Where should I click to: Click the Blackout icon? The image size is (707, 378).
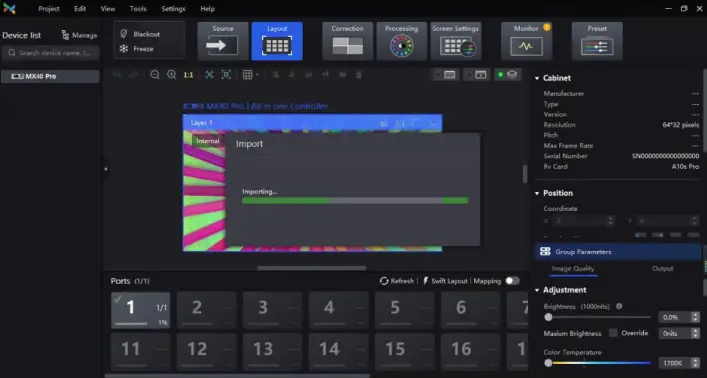(x=124, y=34)
